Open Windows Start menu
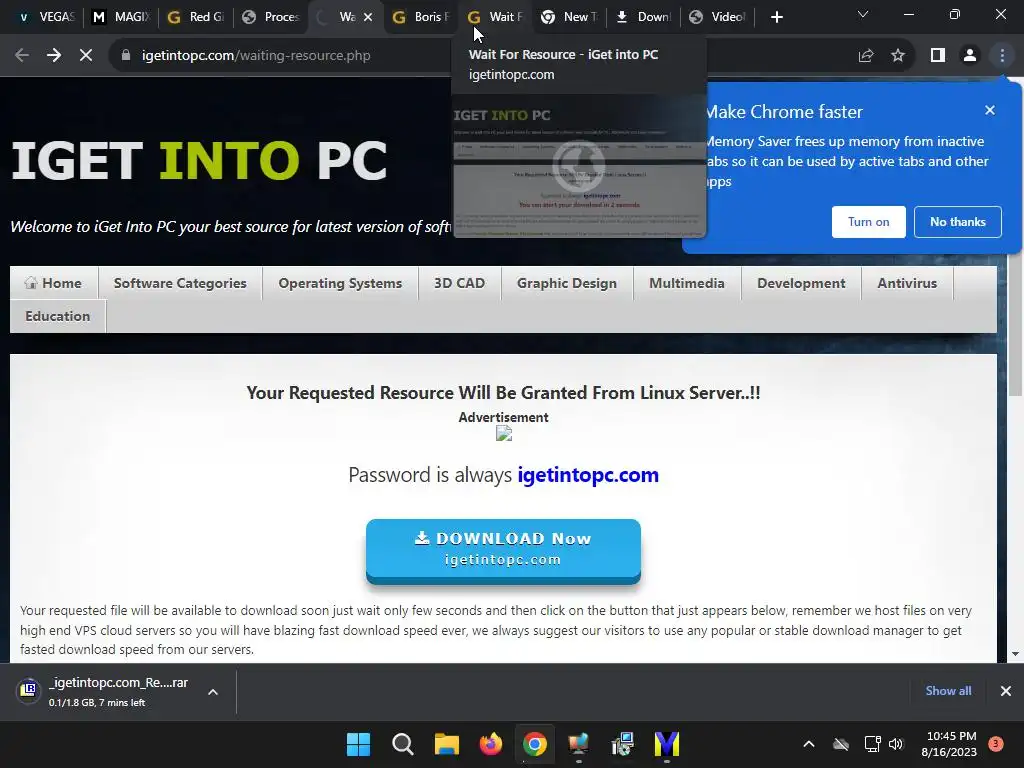This screenshot has height=768, width=1024. point(359,744)
